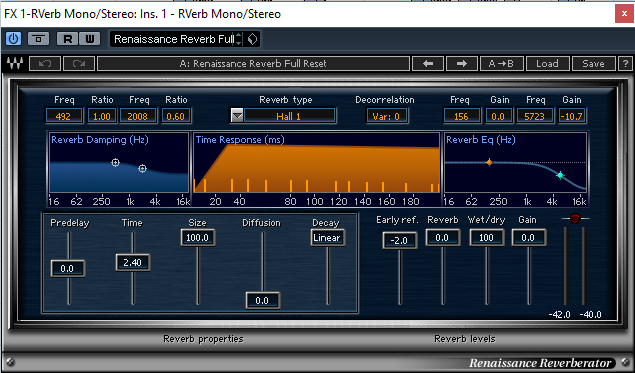635x373 pixels.
Task: Open the preset management diamond icon
Action: pos(252,39)
